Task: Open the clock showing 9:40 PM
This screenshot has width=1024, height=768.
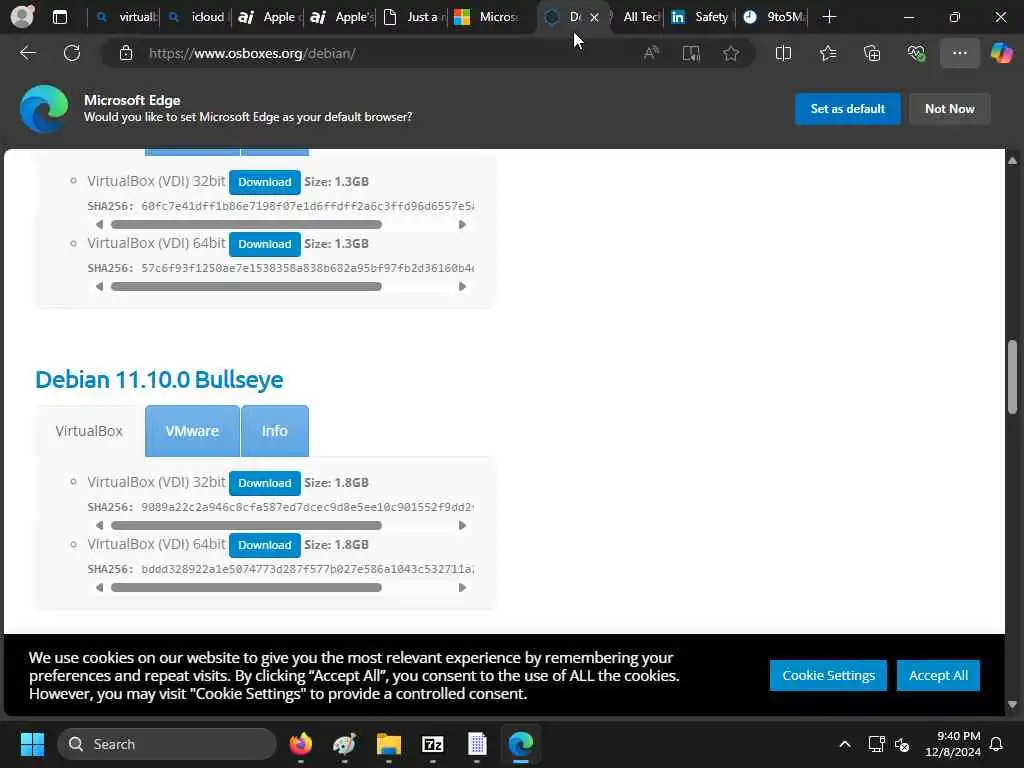Action: click(x=953, y=744)
